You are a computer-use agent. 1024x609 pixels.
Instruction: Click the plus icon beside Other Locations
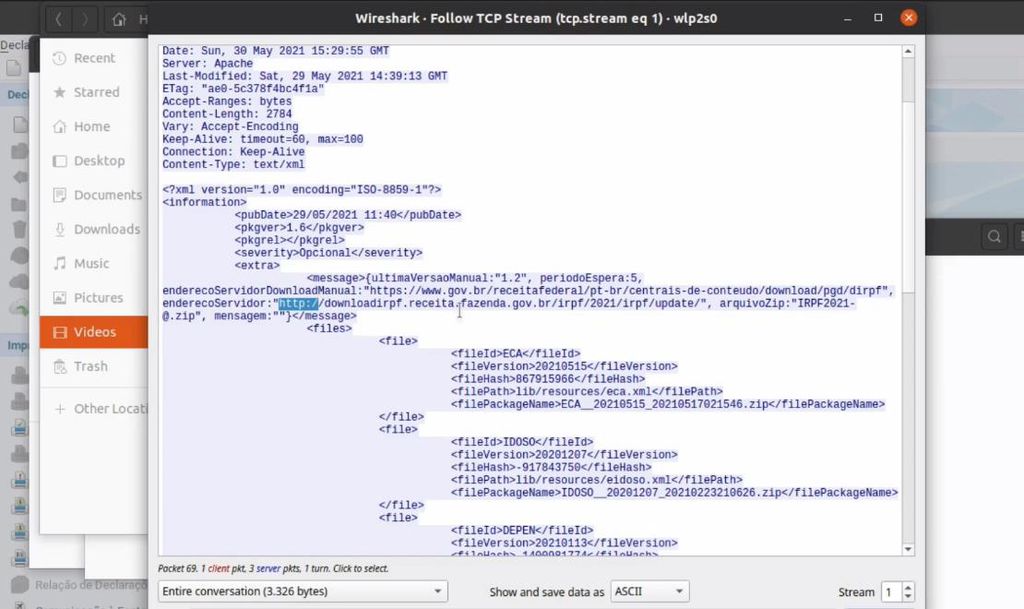point(59,409)
